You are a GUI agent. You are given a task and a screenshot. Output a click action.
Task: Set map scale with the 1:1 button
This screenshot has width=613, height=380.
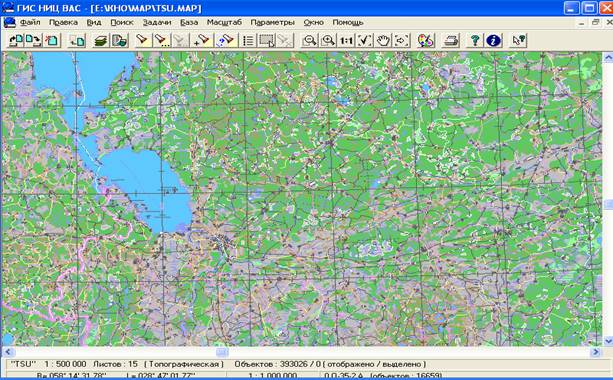pos(346,40)
